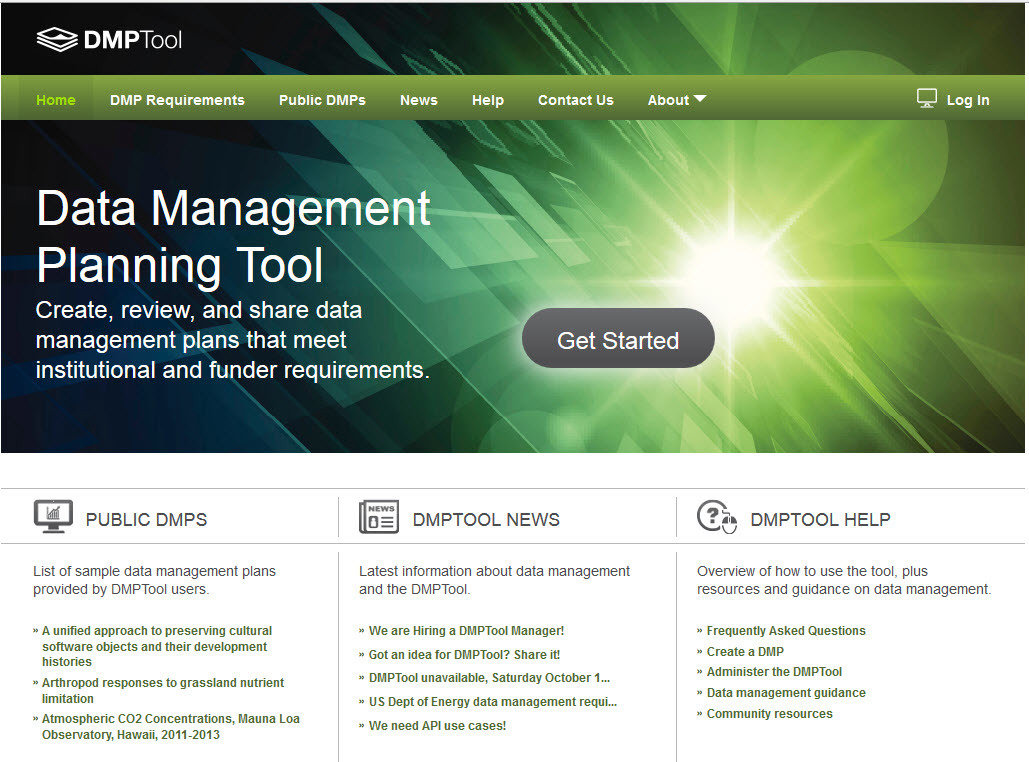Open 'We need API use cases!' news
Viewport: 1029px width, 762px height.
[437, 725]
